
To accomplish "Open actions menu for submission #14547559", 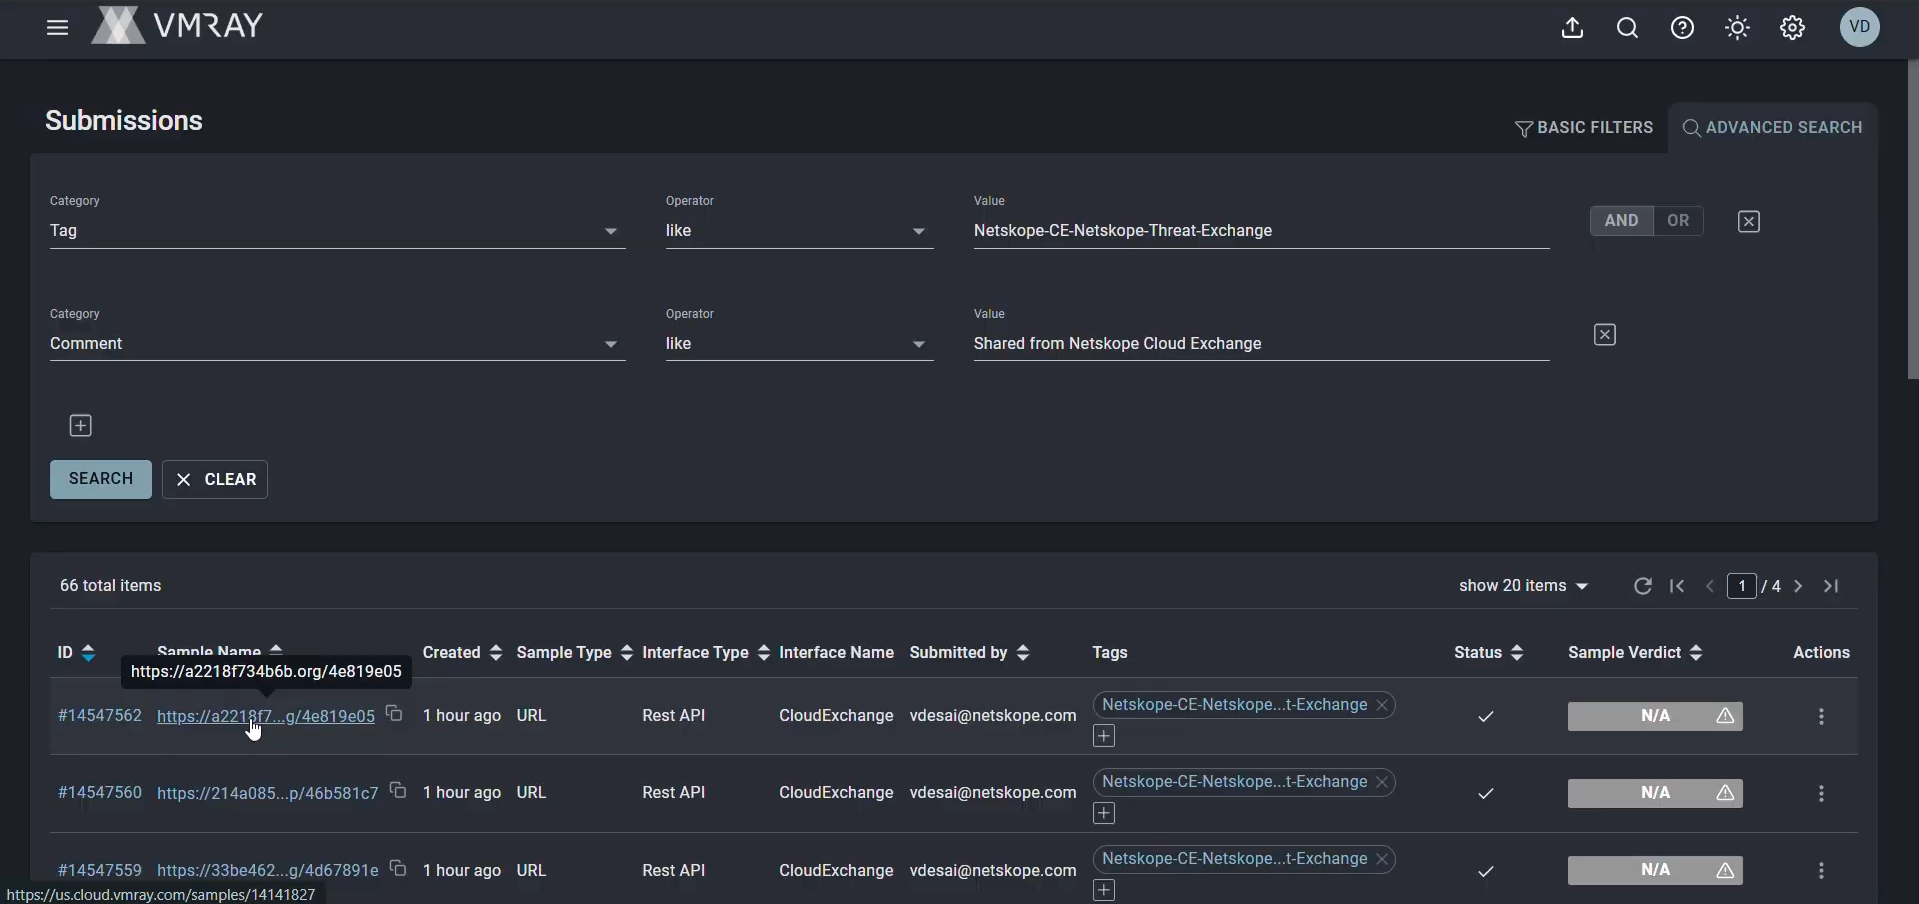I will coord(1821,870).
